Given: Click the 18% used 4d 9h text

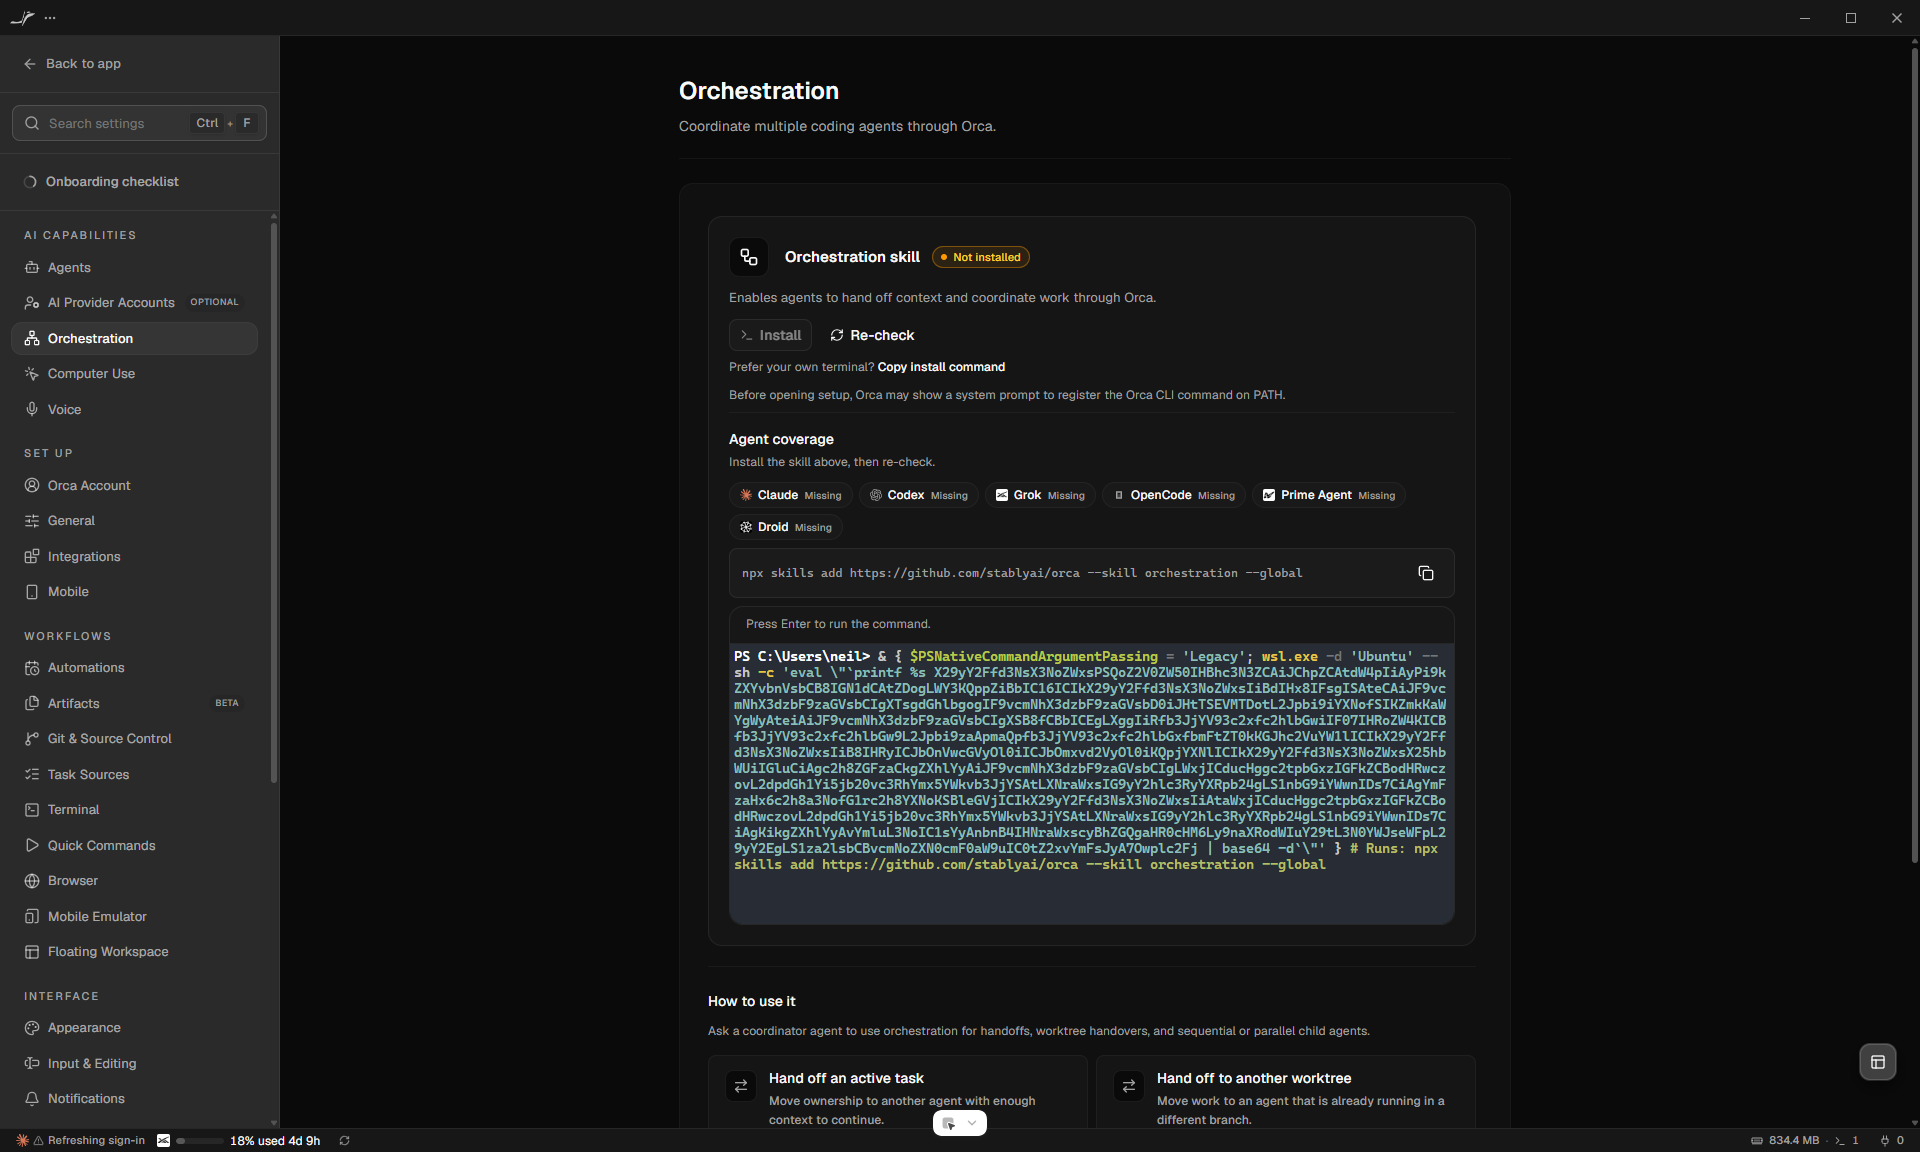Looking at the screenshot, I should pyautogui.click(x=275, y=1141).
